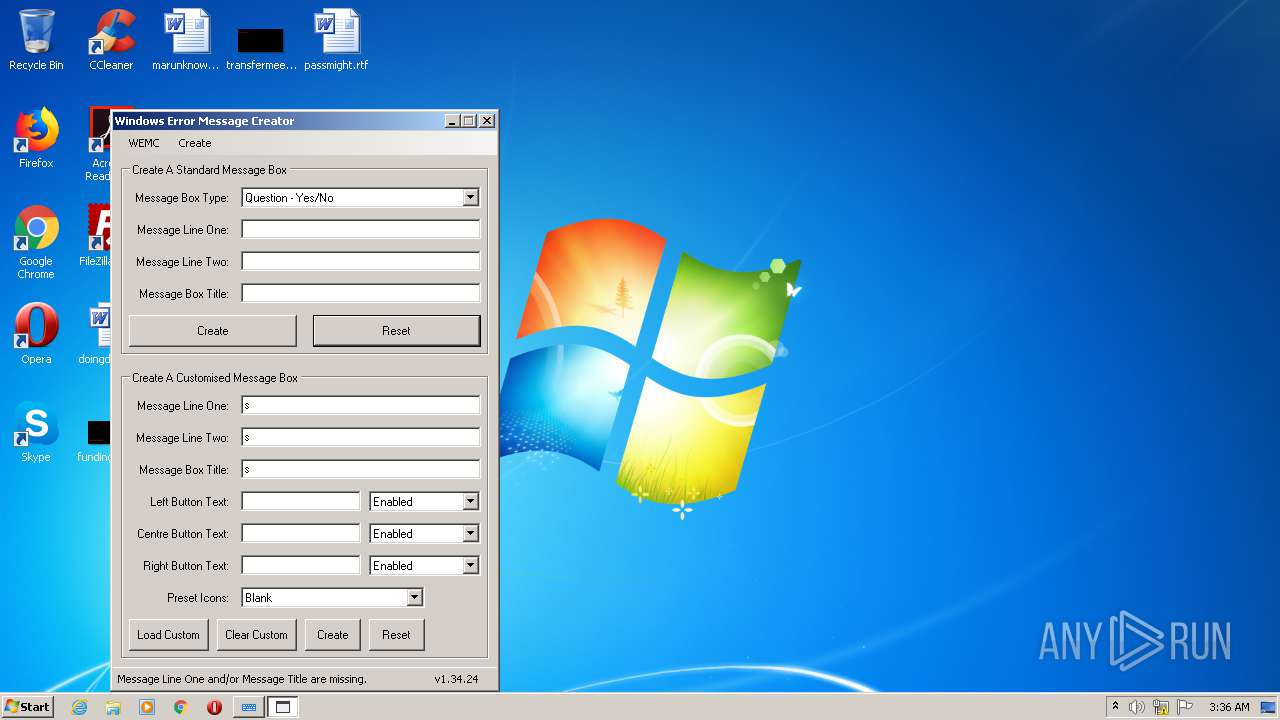The height and width of the screenshot is (720, 1280).
Task: Click the Clear Custom button
Action: [x=256, y=635]
